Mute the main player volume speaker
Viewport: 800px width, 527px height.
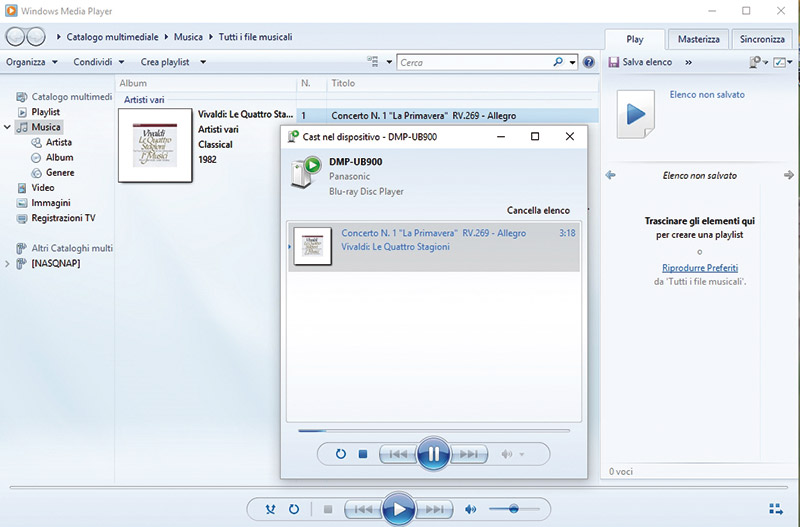point(469,509)
